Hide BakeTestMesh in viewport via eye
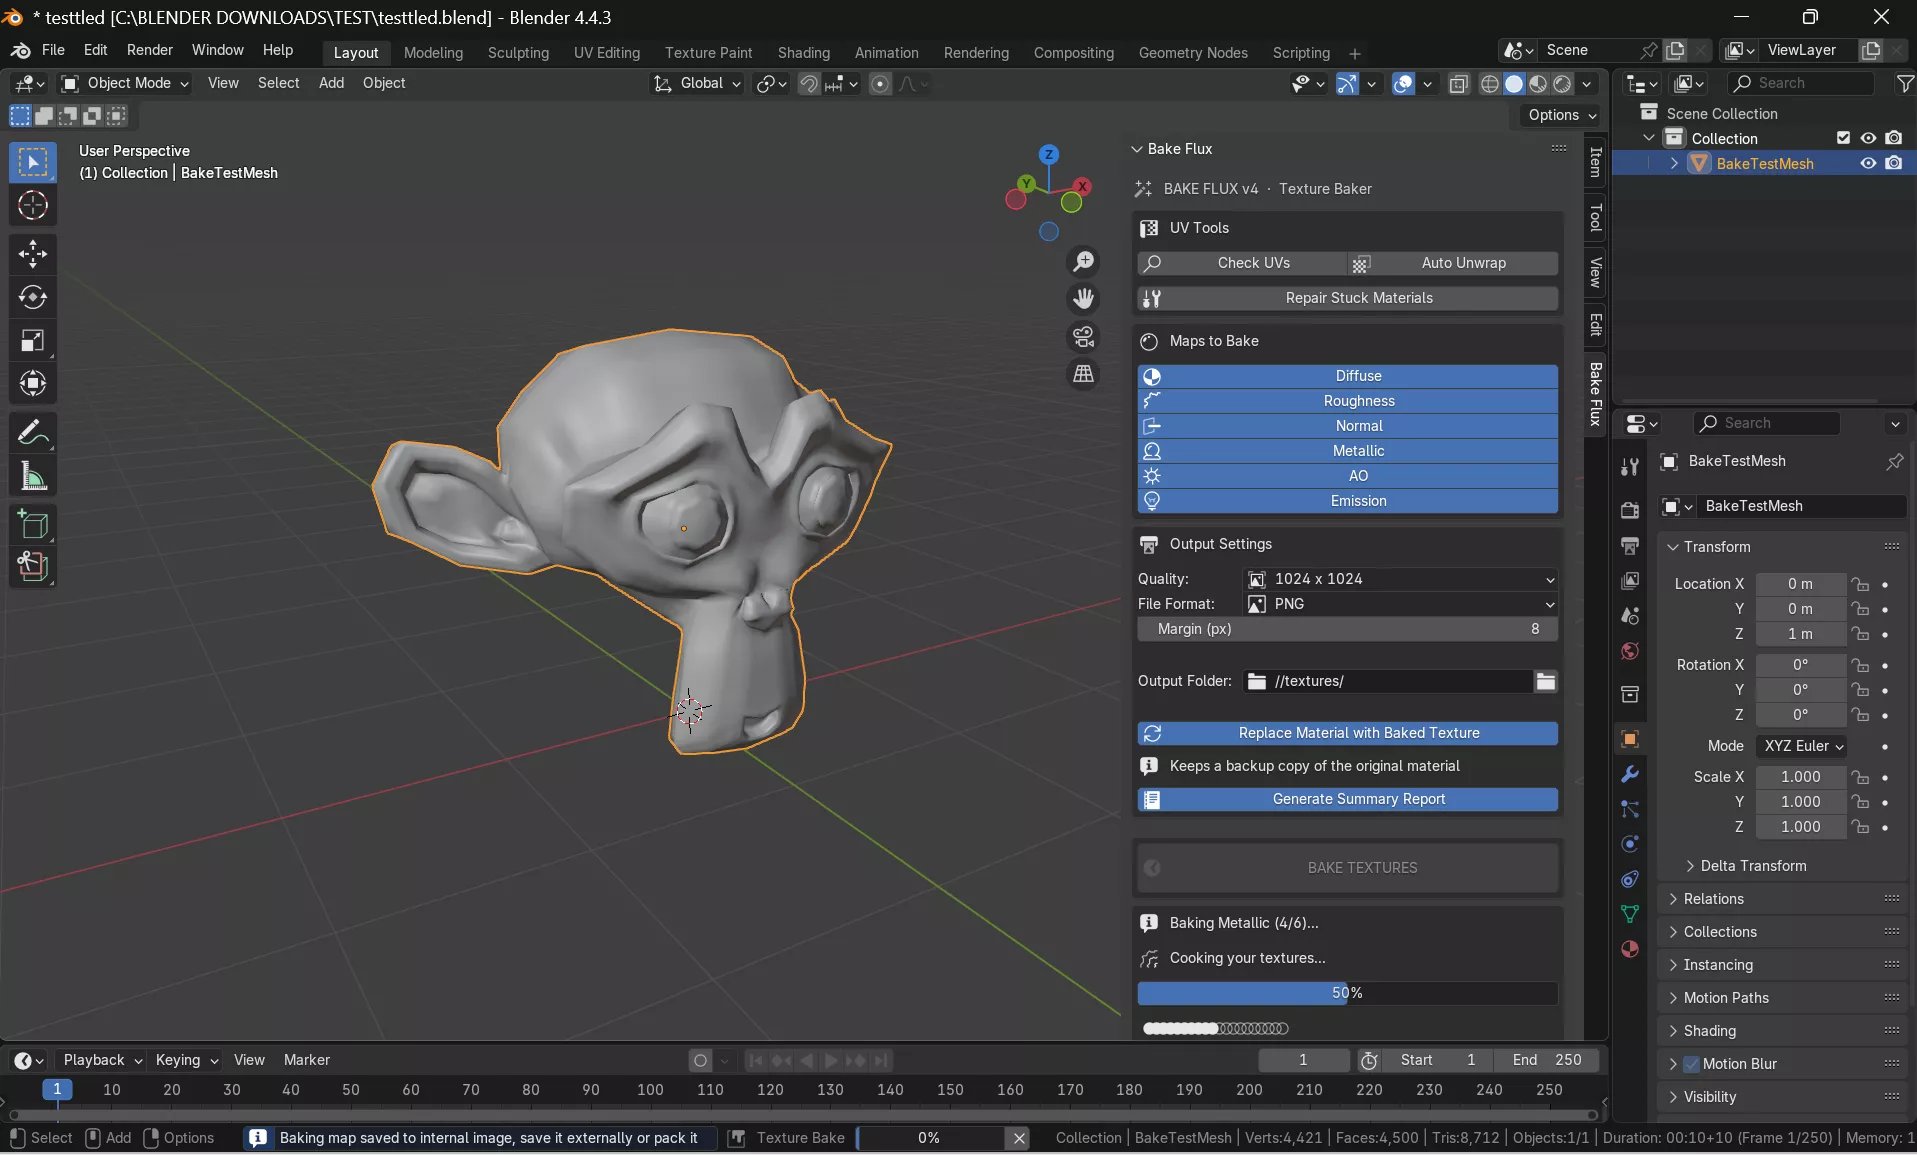The height and width of the screenshot is (1155, 1917). pos(1868,164)
